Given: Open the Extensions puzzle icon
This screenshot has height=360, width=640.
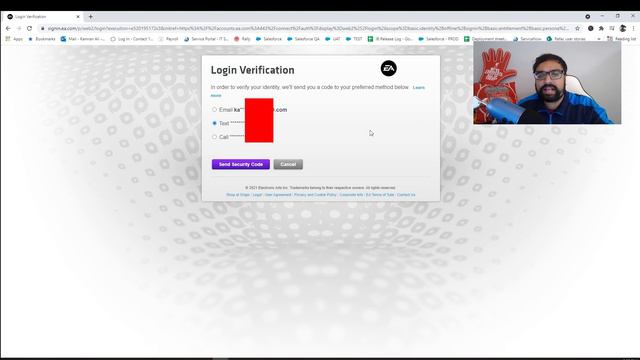Looking at the screenshot, I should [601, 28].
